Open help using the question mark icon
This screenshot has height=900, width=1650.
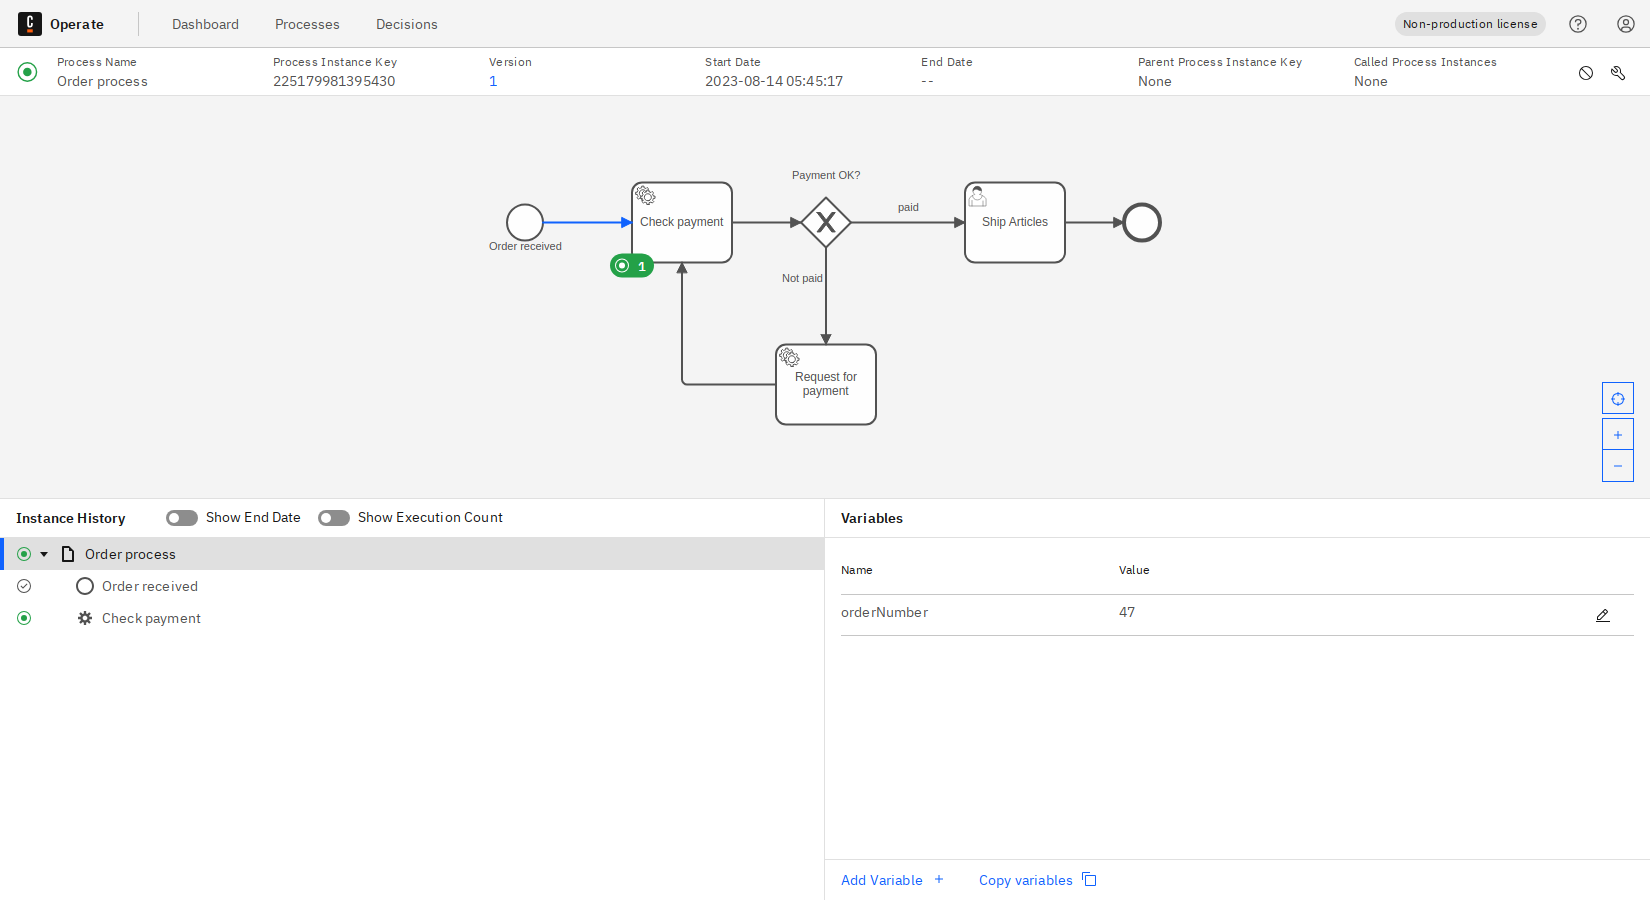tap(1578, 23)
